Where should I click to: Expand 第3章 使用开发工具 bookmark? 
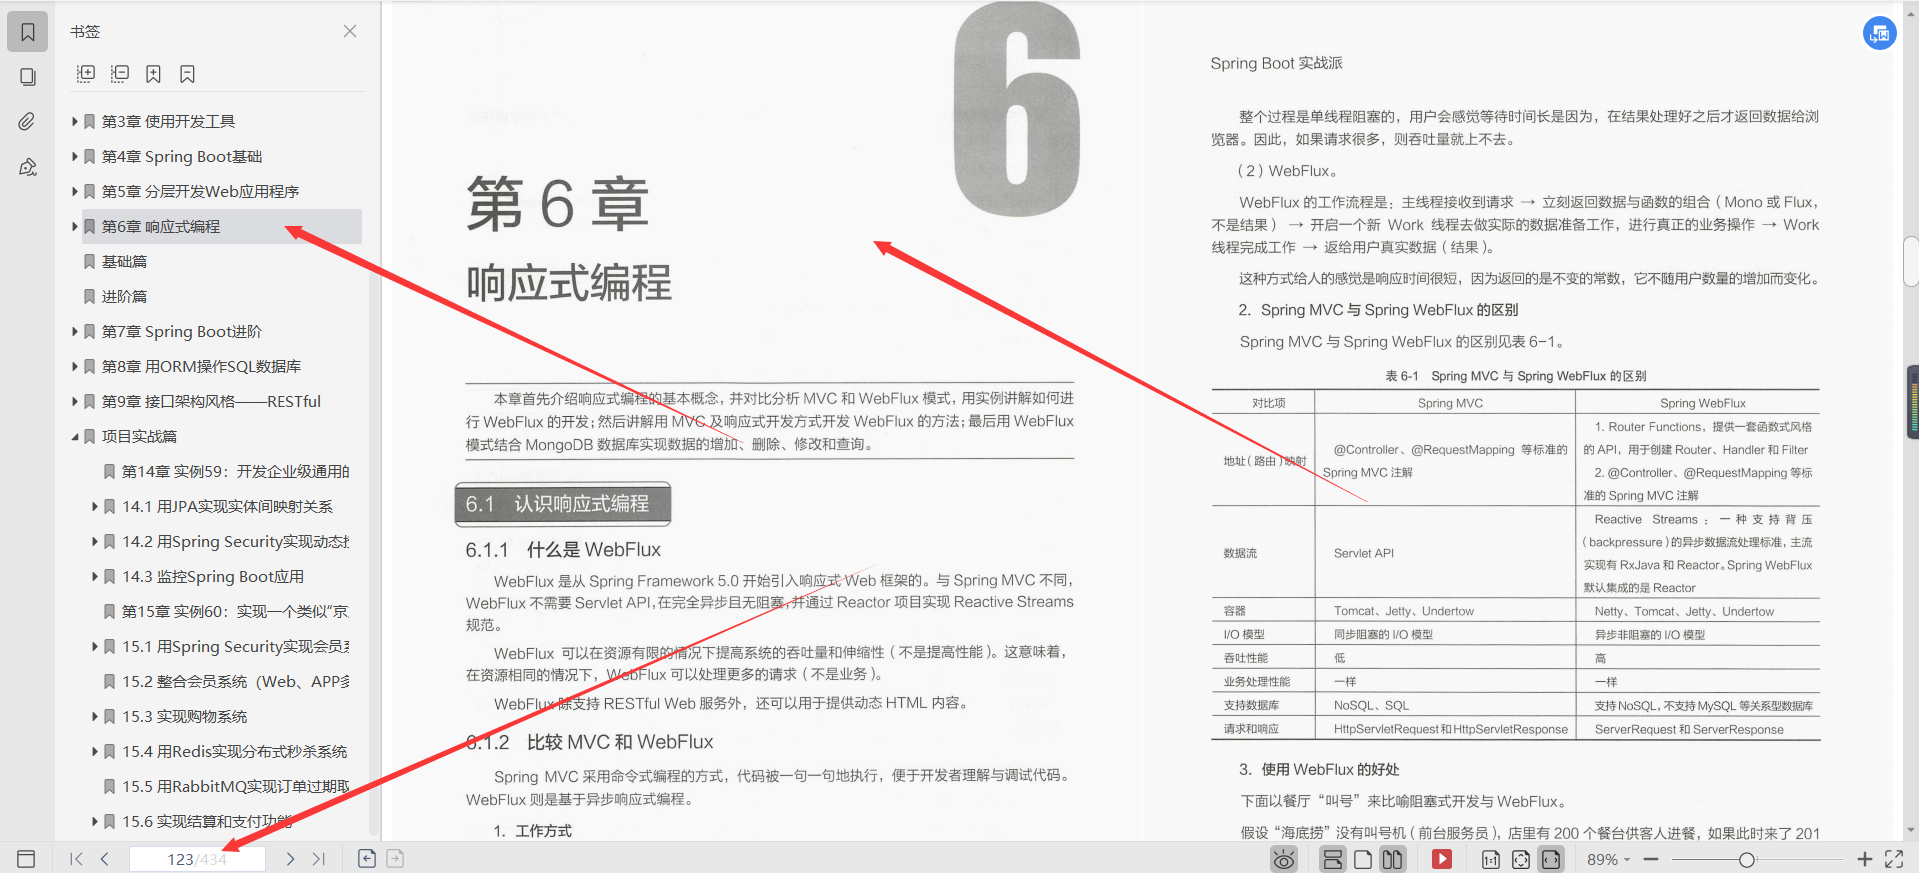(x=75, y=121)
